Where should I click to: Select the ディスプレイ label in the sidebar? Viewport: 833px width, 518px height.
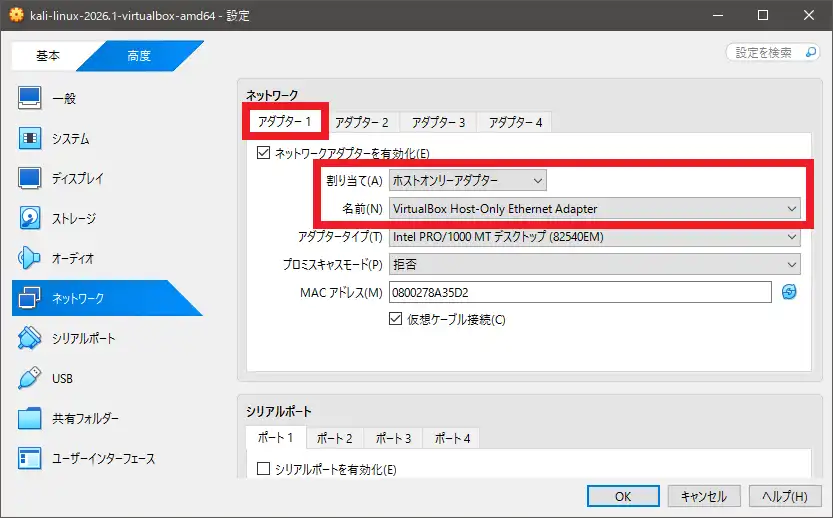[78, 179]
